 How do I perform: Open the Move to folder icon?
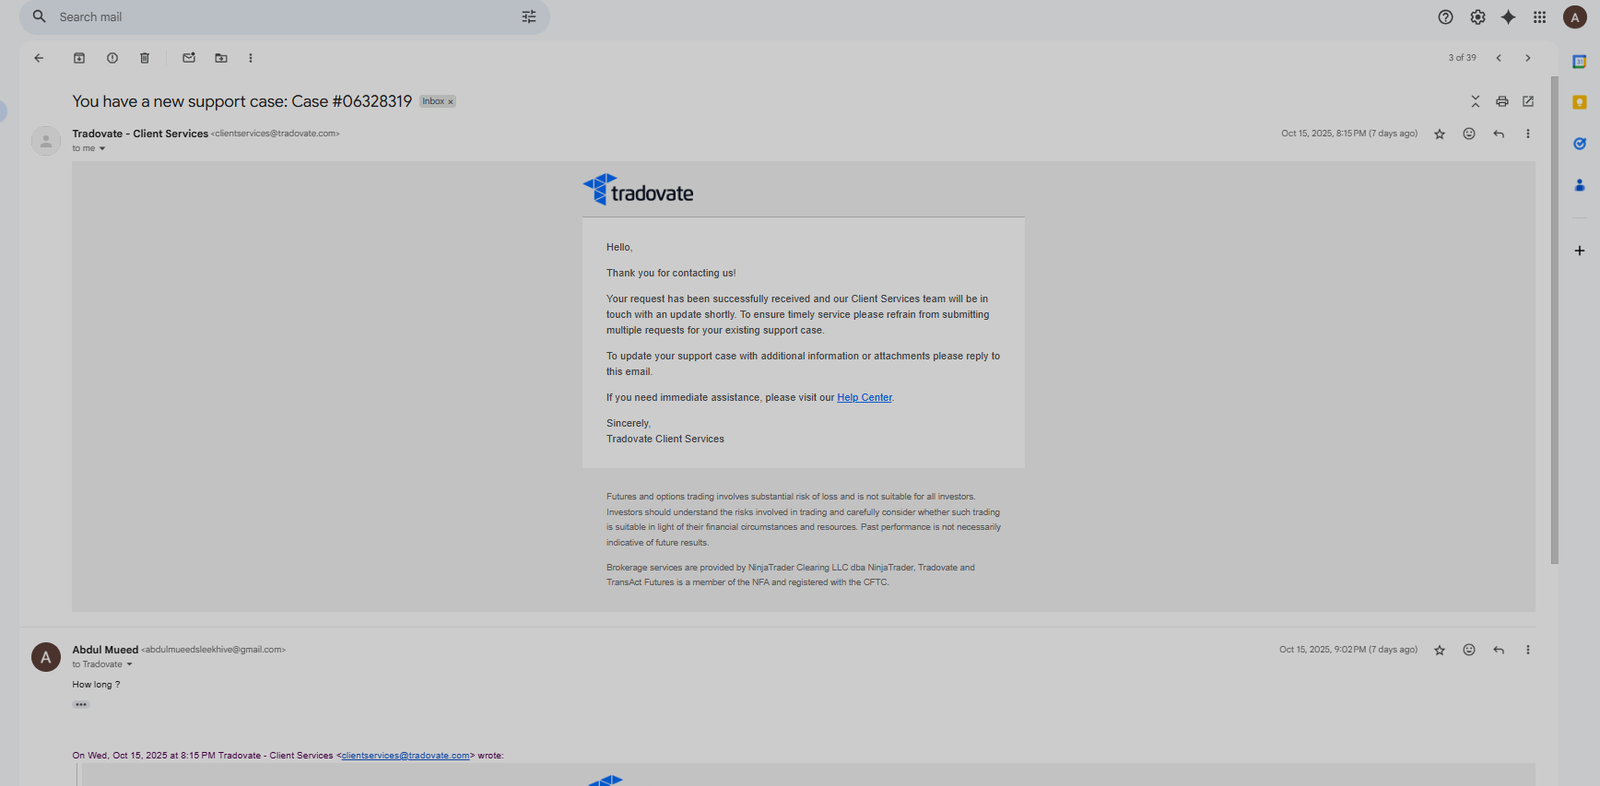(221, 58)
